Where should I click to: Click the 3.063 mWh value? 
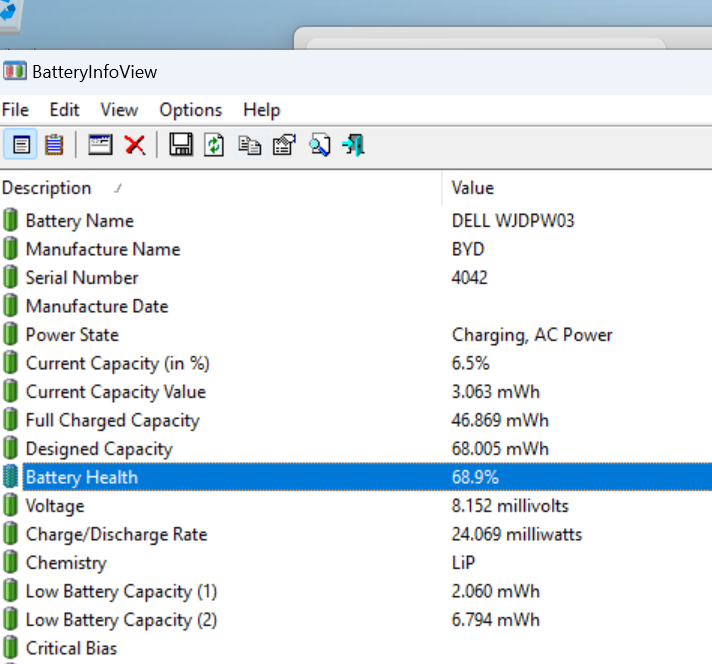coord(495,392)
